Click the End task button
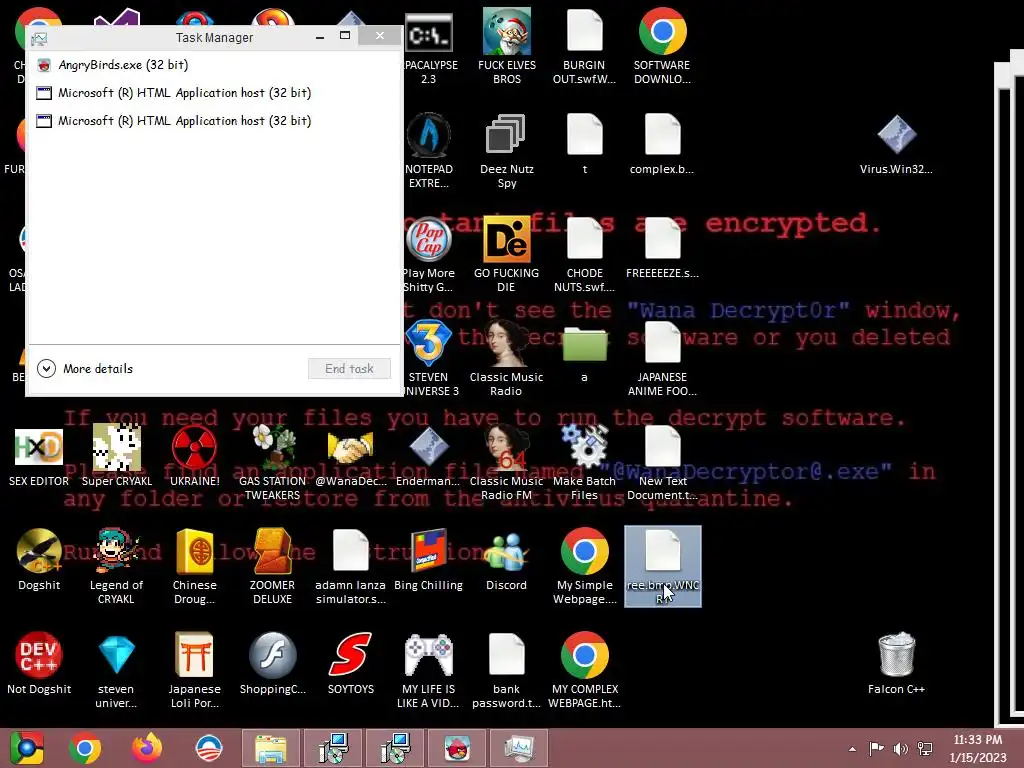This screenshot has width=1024, height=768. [x=349, y=369]
